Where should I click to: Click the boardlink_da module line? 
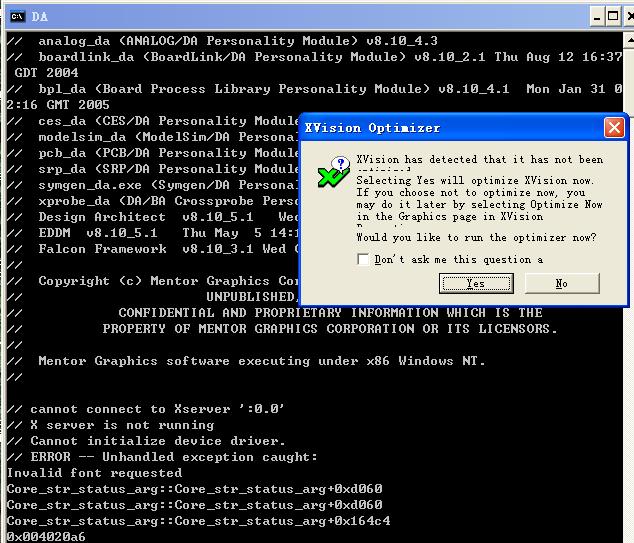(315, 57)
